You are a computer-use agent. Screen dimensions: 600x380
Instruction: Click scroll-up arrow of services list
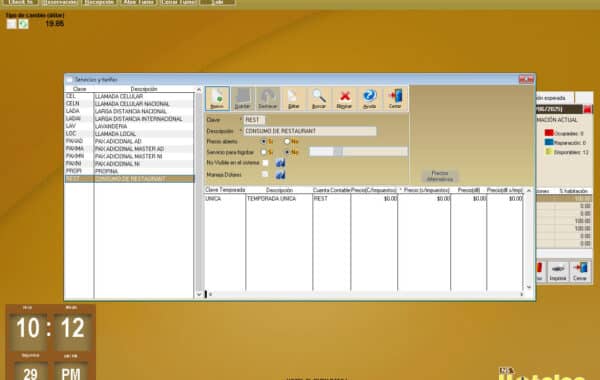[199, 89]
